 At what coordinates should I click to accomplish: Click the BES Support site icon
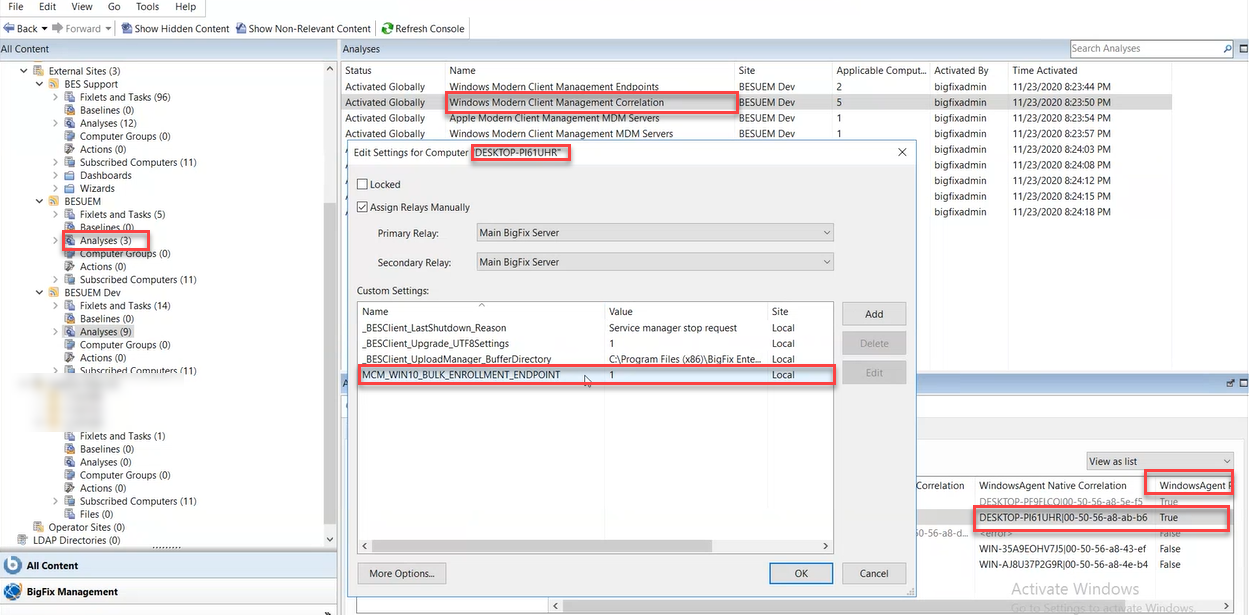click(55, 84)
